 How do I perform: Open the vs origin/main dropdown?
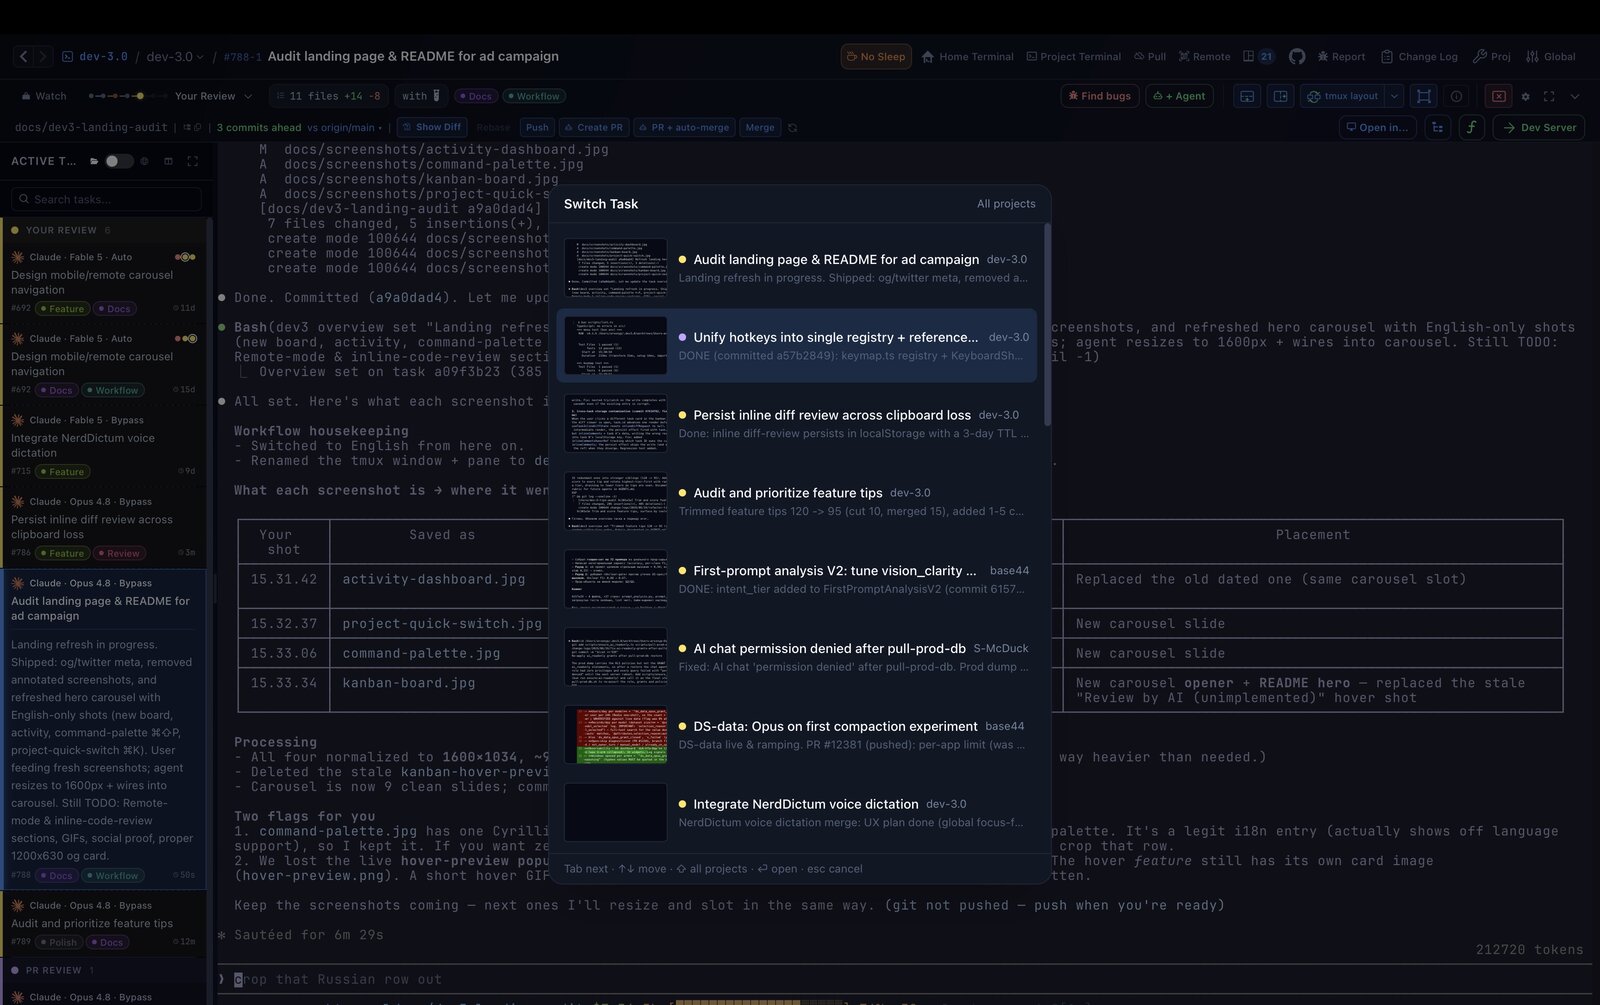point(343,127)
